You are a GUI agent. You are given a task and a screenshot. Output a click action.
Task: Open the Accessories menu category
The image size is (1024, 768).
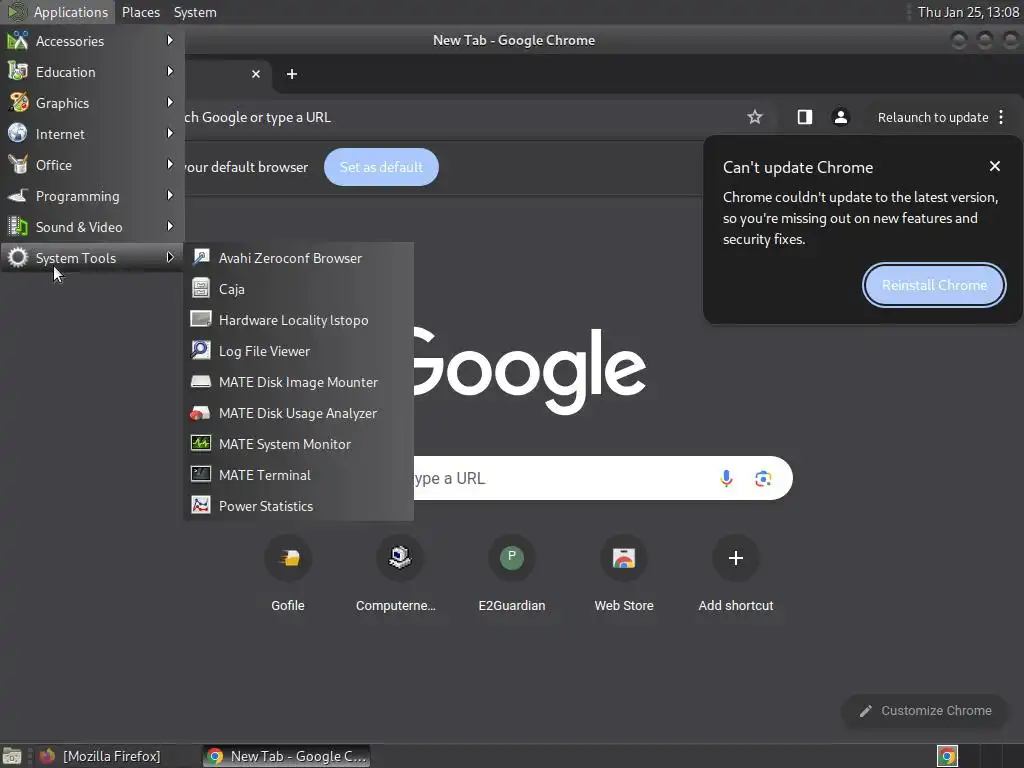[92, 40]
